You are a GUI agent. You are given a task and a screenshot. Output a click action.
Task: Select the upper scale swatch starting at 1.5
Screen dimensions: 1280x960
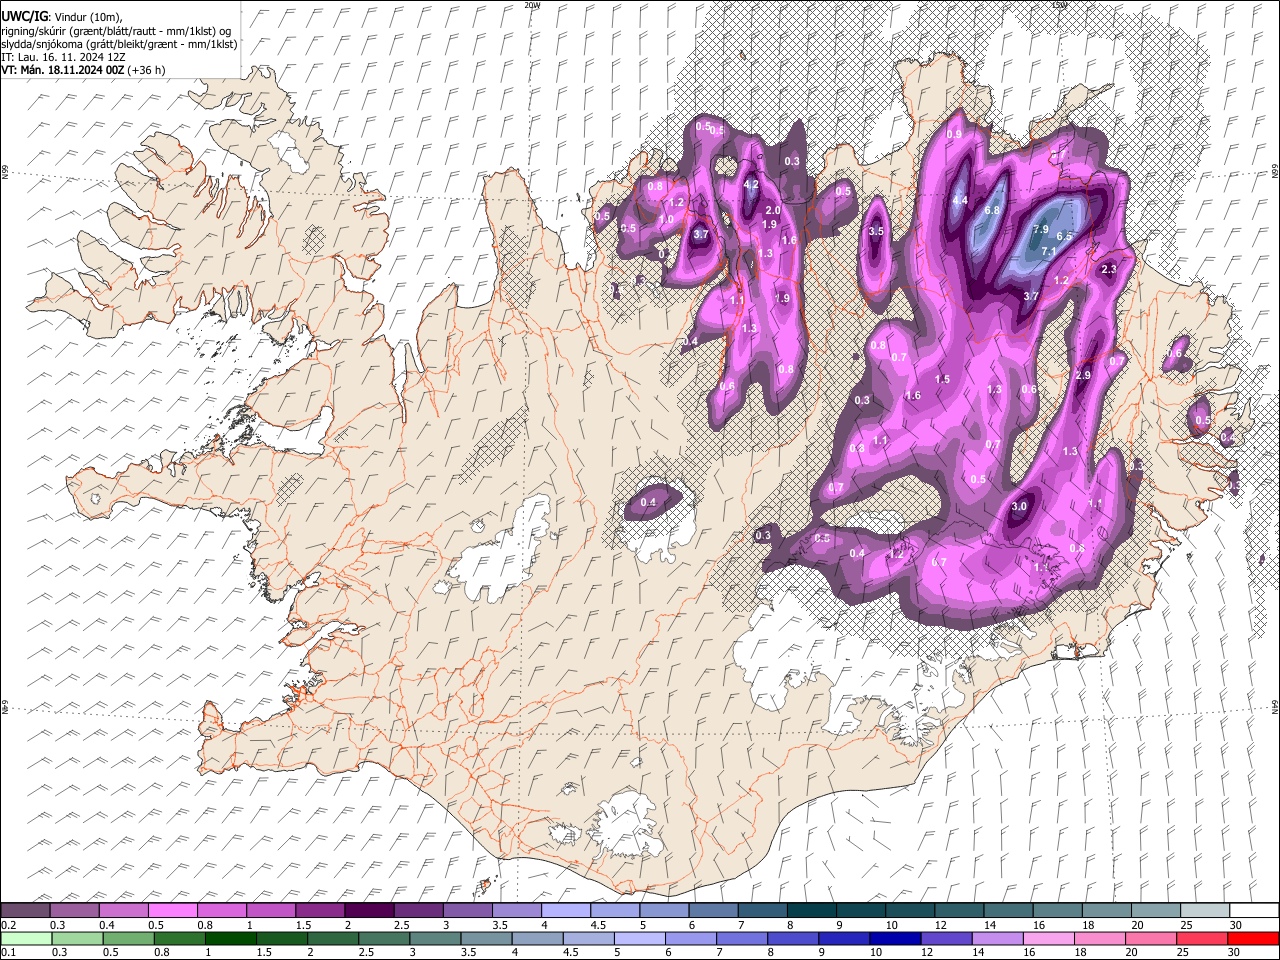(x=321, y=910)
